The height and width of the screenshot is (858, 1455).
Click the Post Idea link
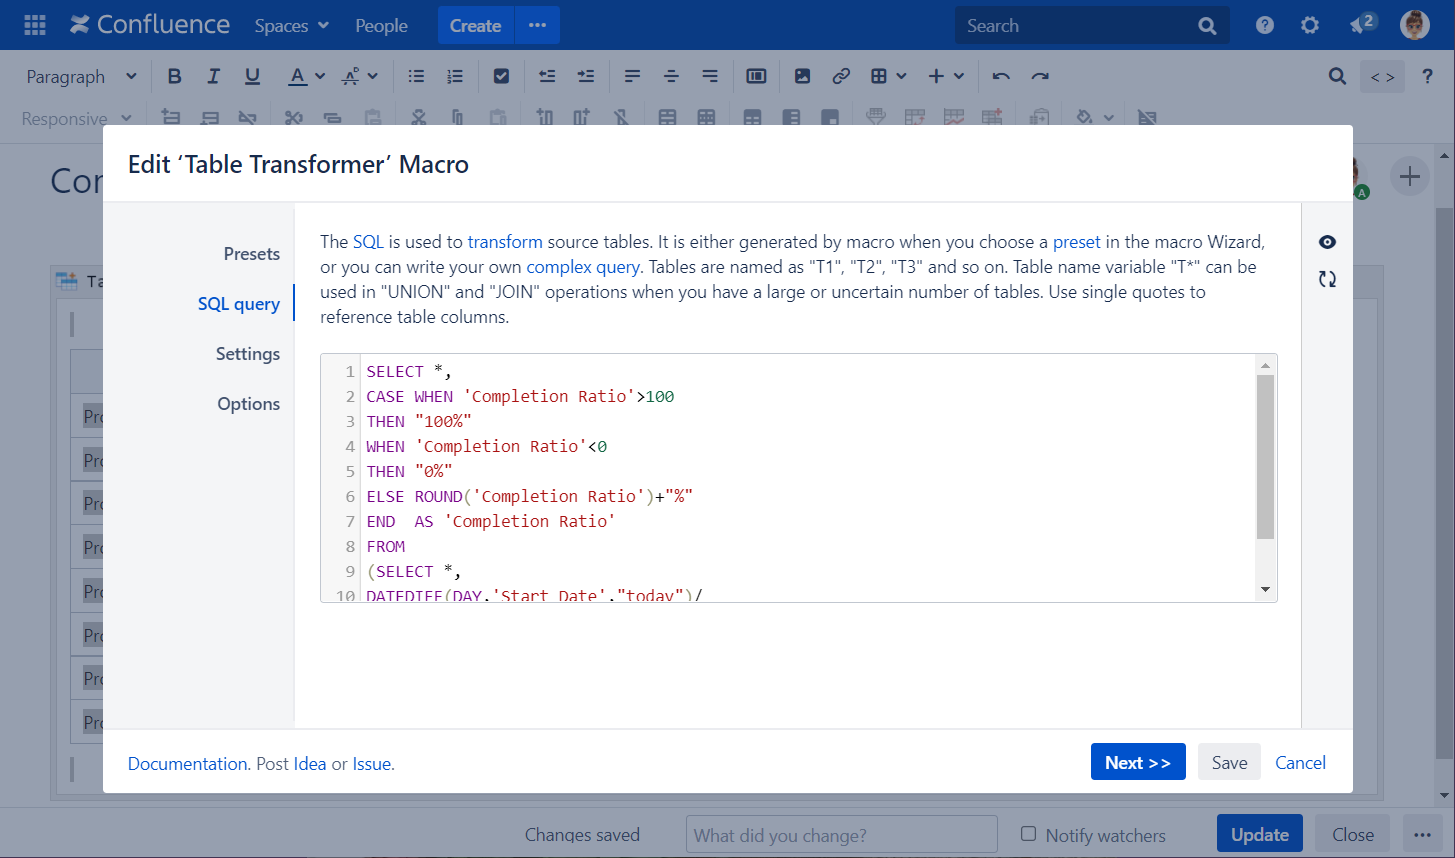point(310,764)
